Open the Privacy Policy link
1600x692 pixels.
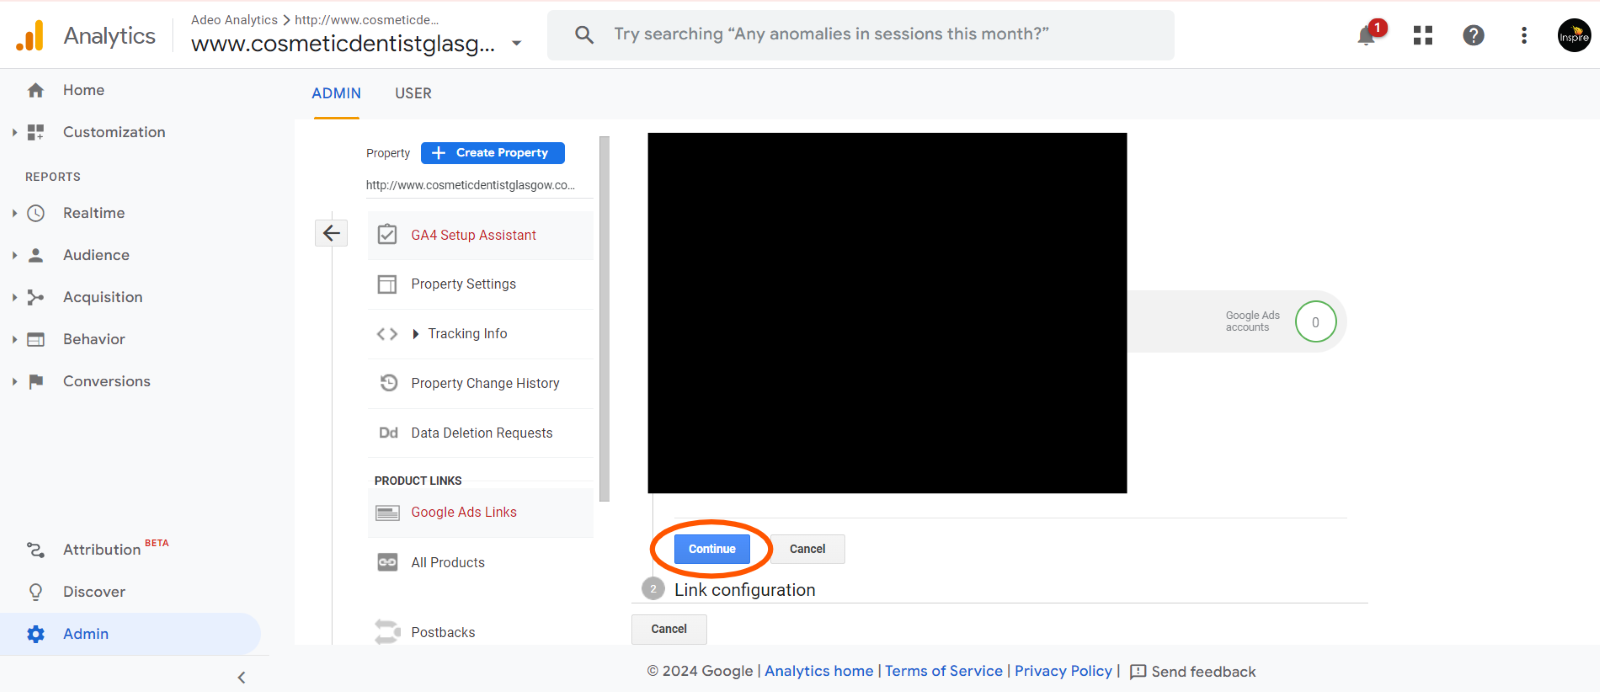point(1063,671)
